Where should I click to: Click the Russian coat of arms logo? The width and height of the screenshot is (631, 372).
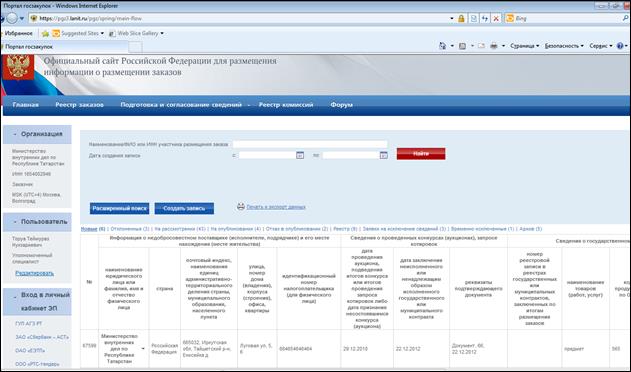coord(18,67)
